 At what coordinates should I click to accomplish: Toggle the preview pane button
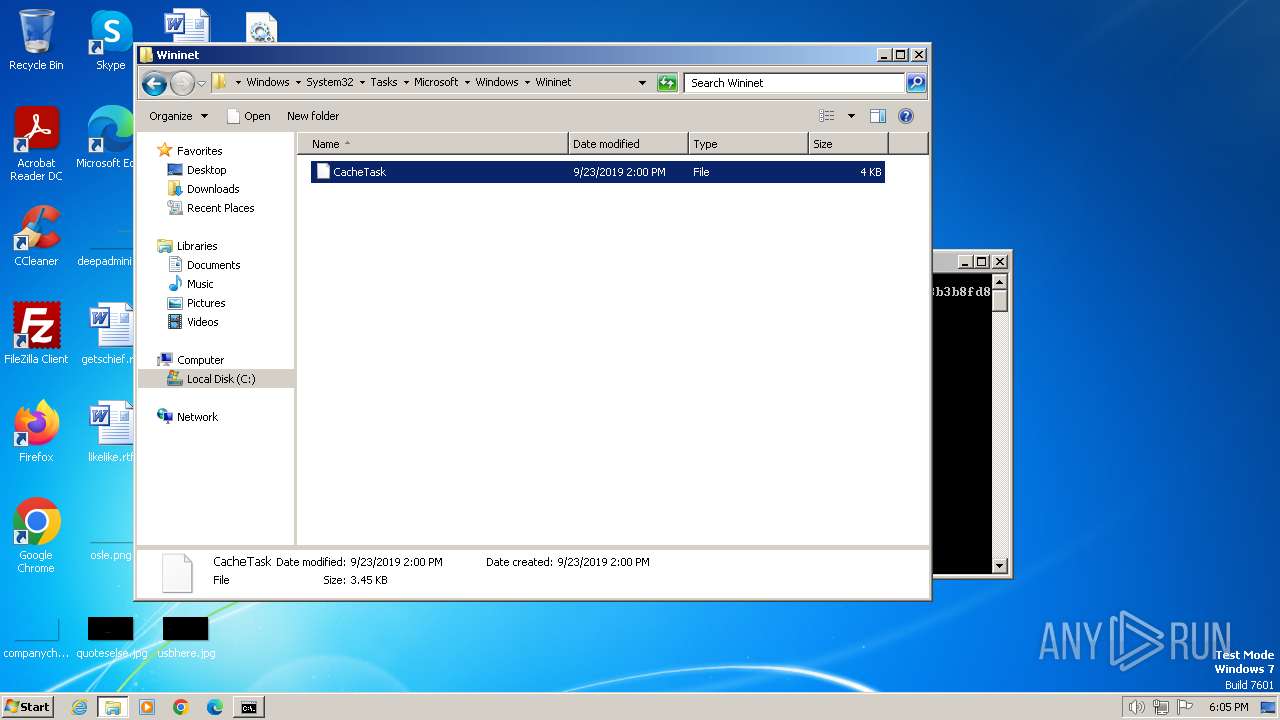coord(878,116)
